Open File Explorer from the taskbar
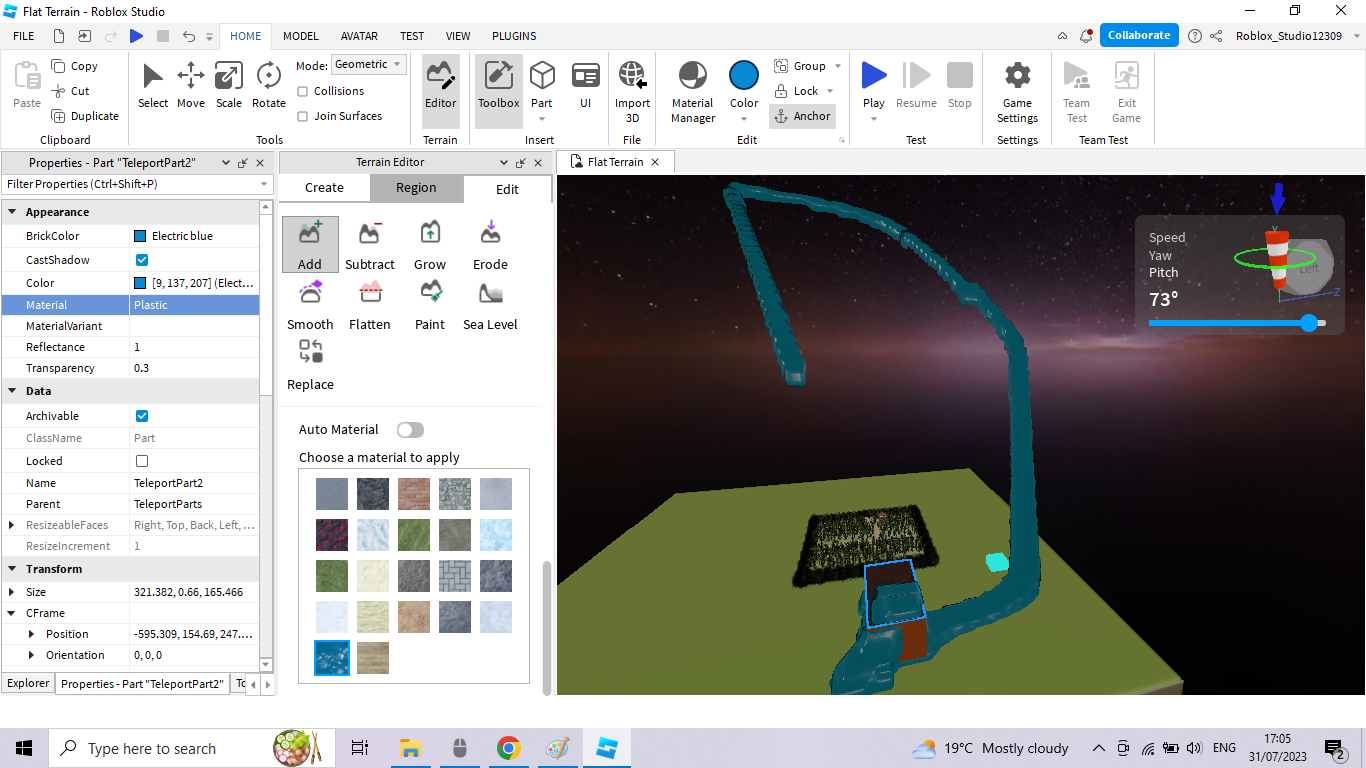The width and height of the screenshot is (1366, 768). pos(409,748)
